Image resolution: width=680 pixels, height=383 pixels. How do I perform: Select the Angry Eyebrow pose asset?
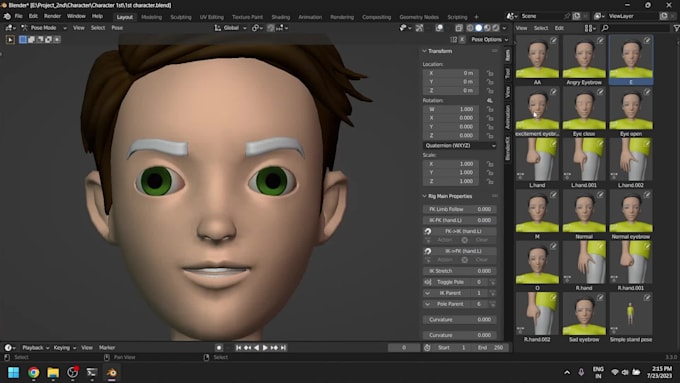pos(584,60)
